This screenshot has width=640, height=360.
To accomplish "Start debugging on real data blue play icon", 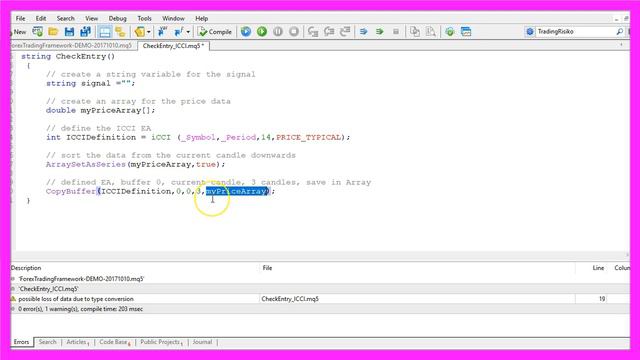I will click(x=246, y=31).
